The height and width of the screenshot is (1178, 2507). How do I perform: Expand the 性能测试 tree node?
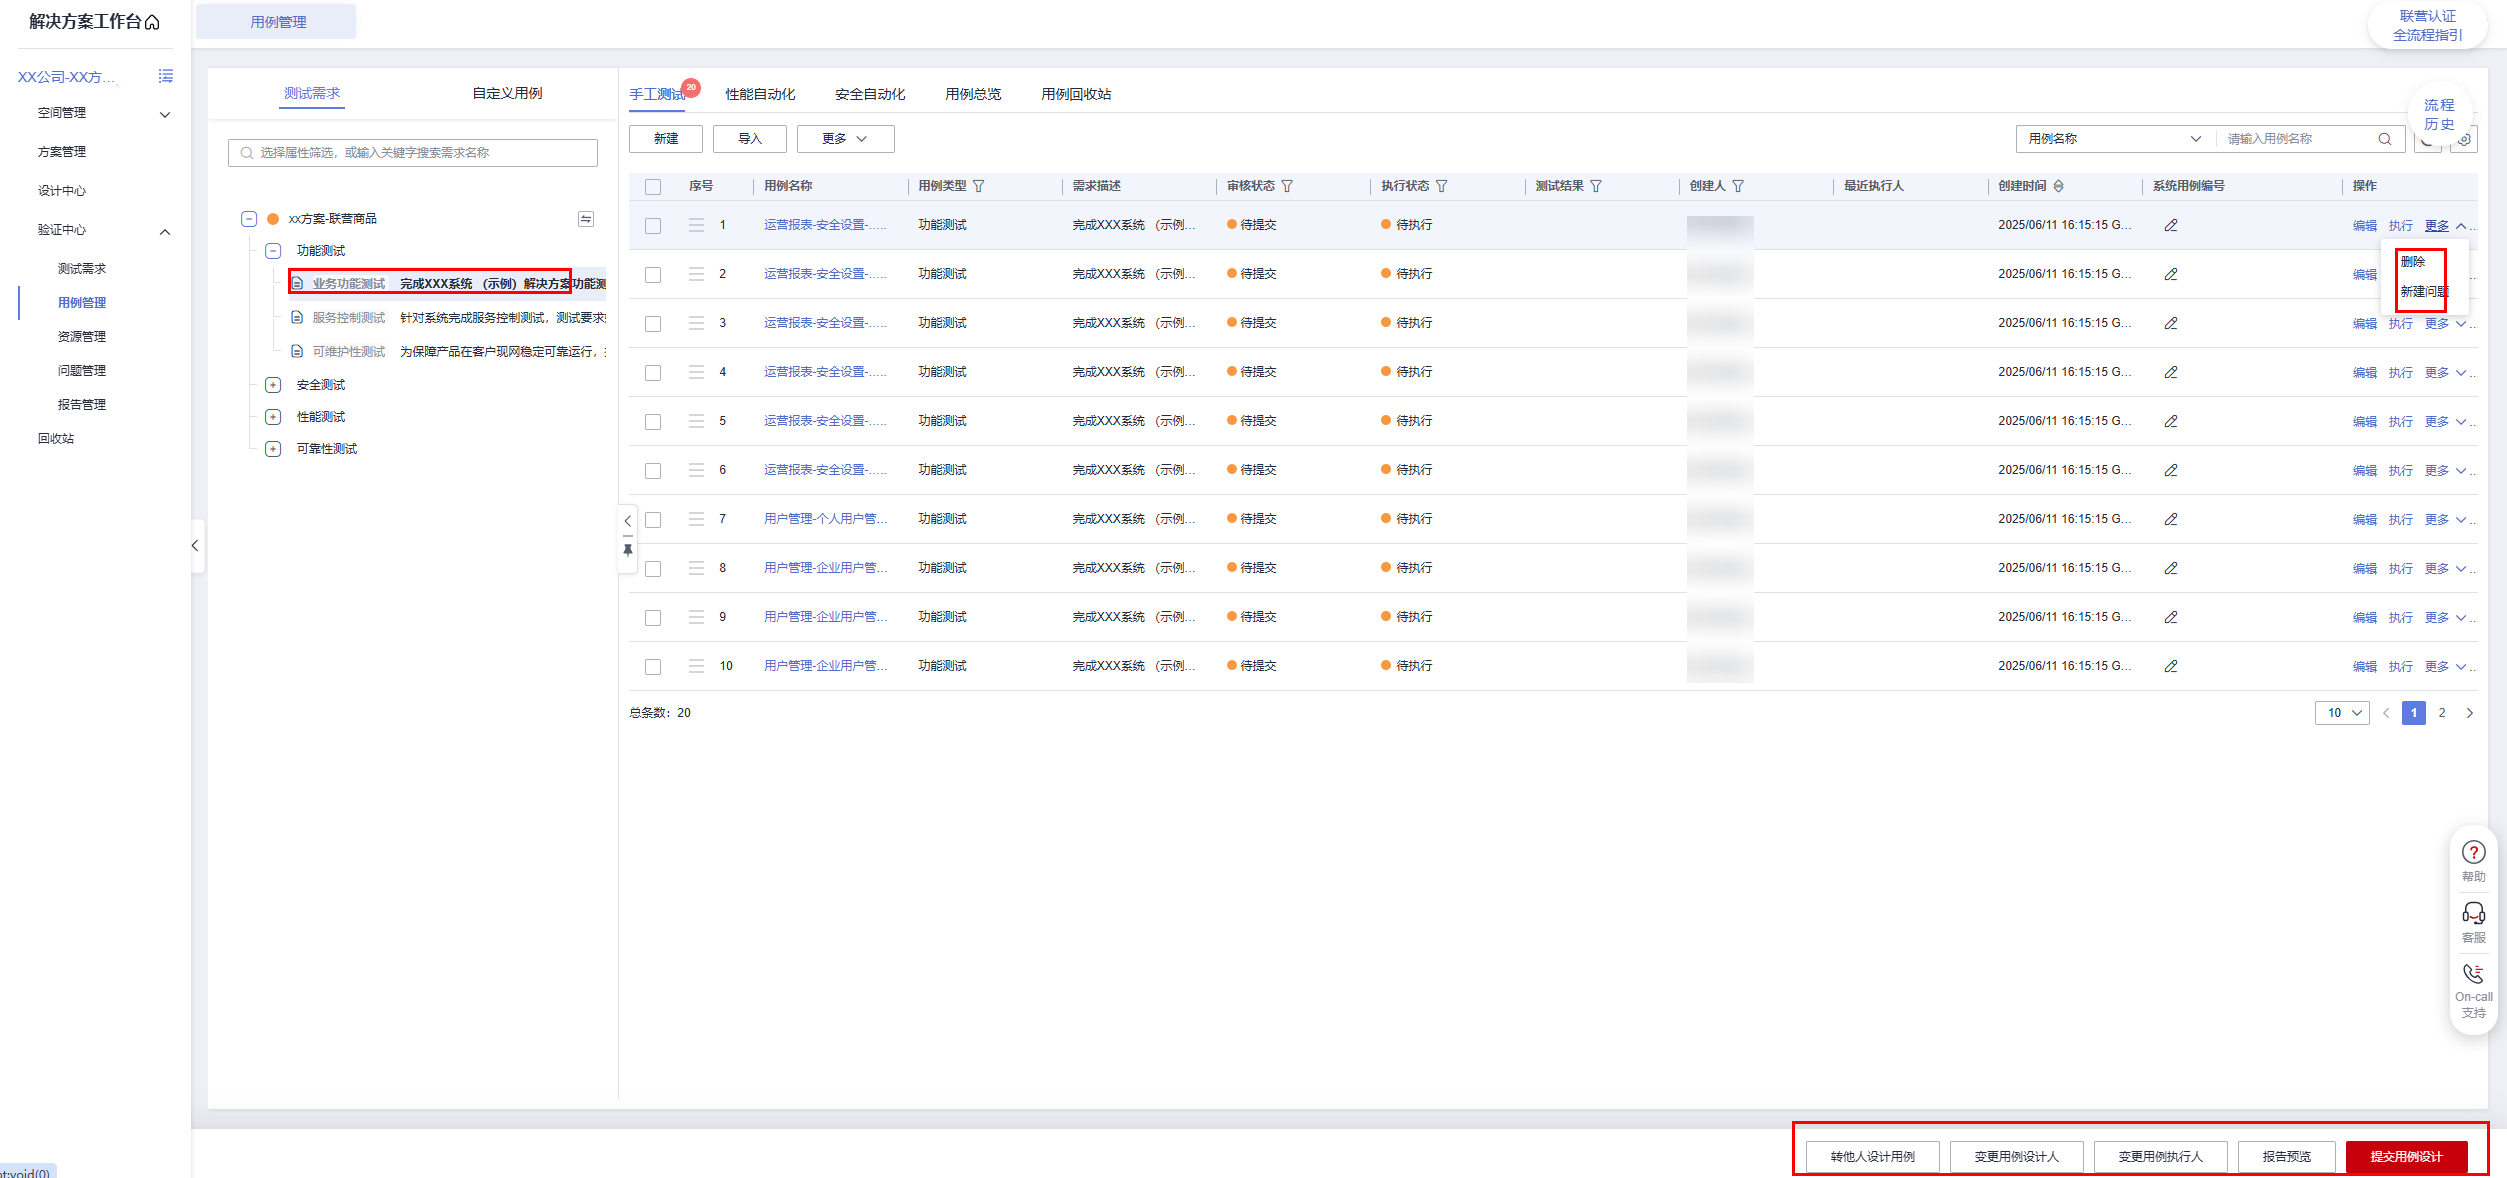(273, 417)
